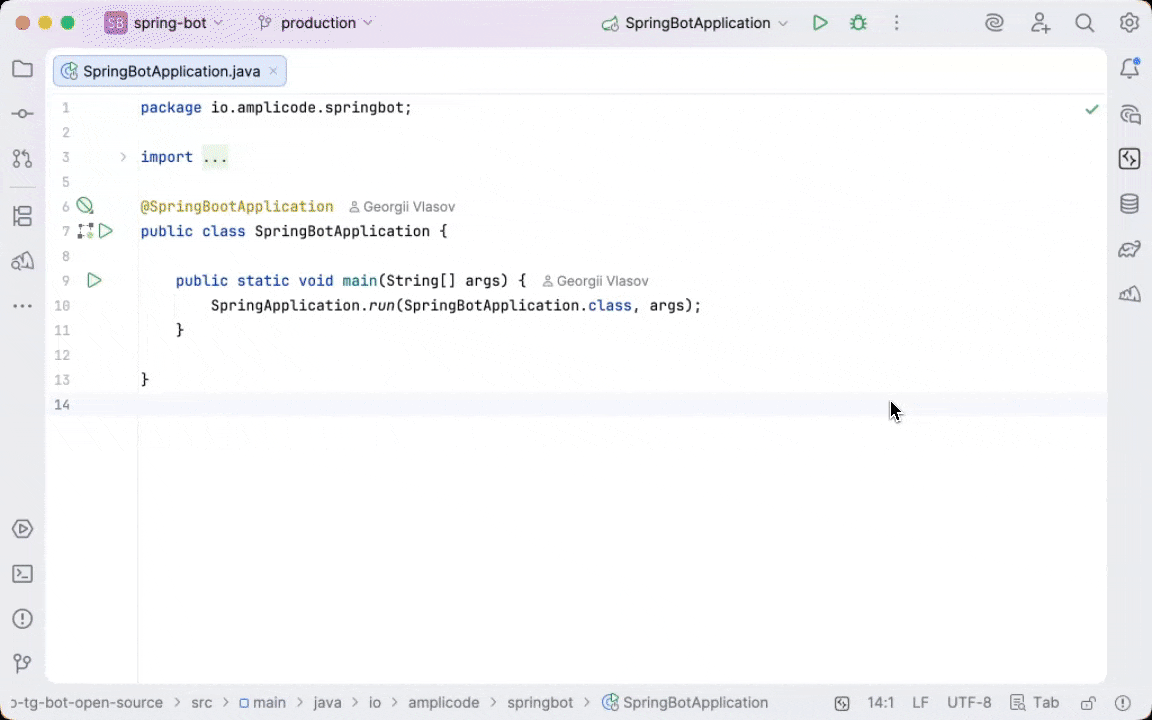Show the Problems tool window
The image size is (1152, 720).
click(22, 619)
